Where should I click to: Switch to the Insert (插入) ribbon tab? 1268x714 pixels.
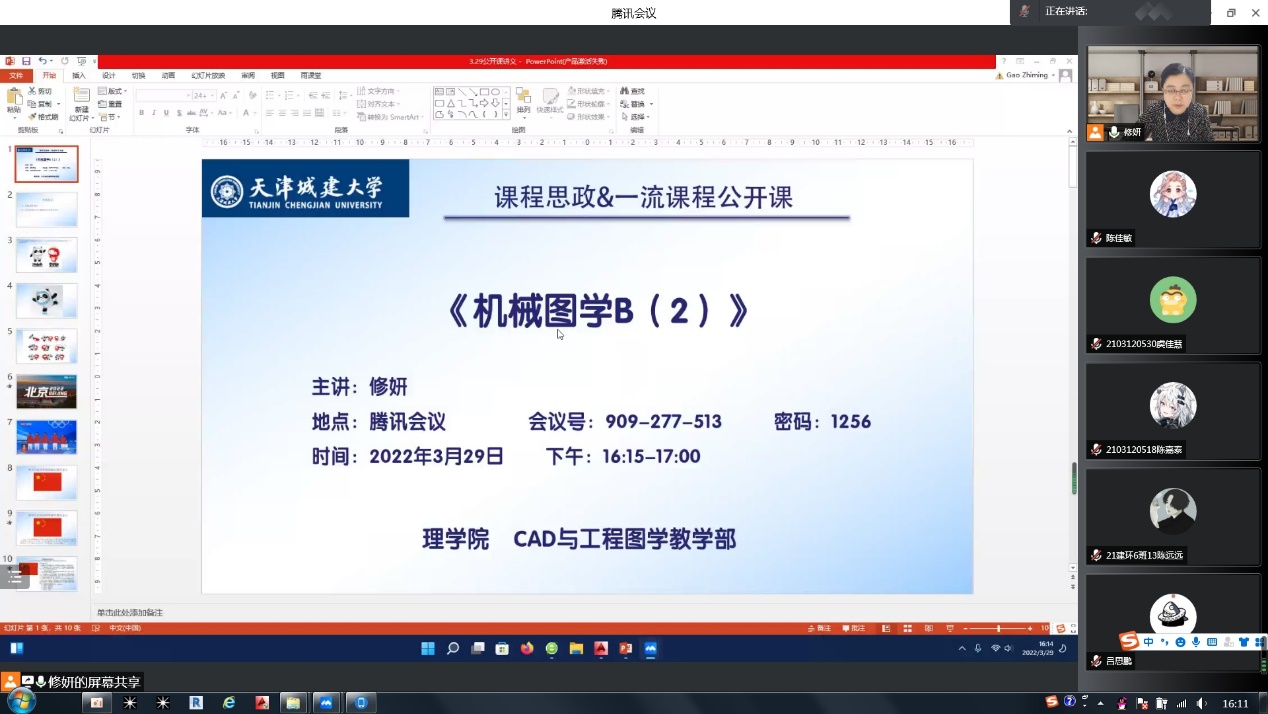pos(79,76)
